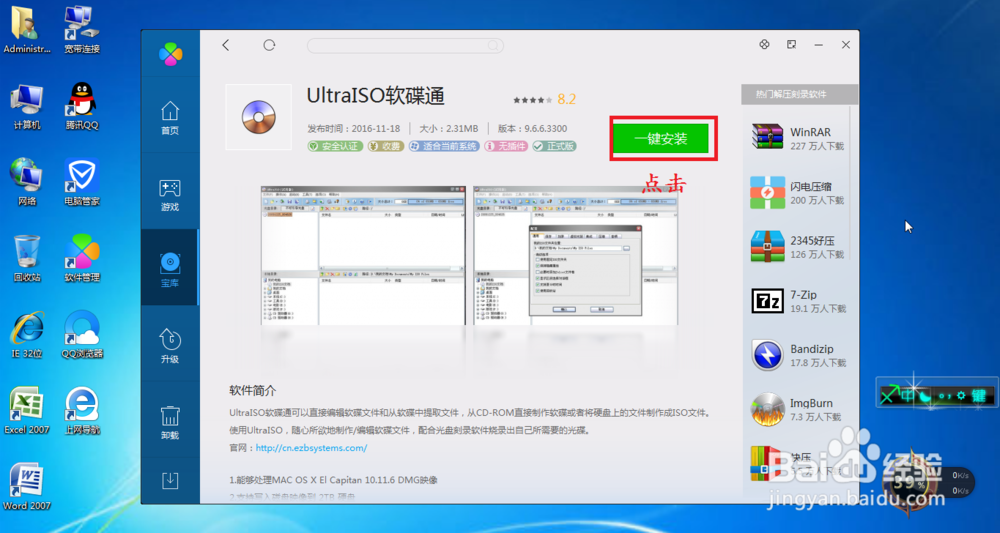1000x533 pixels.
Task: Select the QQ浏览器 desktop shortcut
Action: (x=82, y=334)
